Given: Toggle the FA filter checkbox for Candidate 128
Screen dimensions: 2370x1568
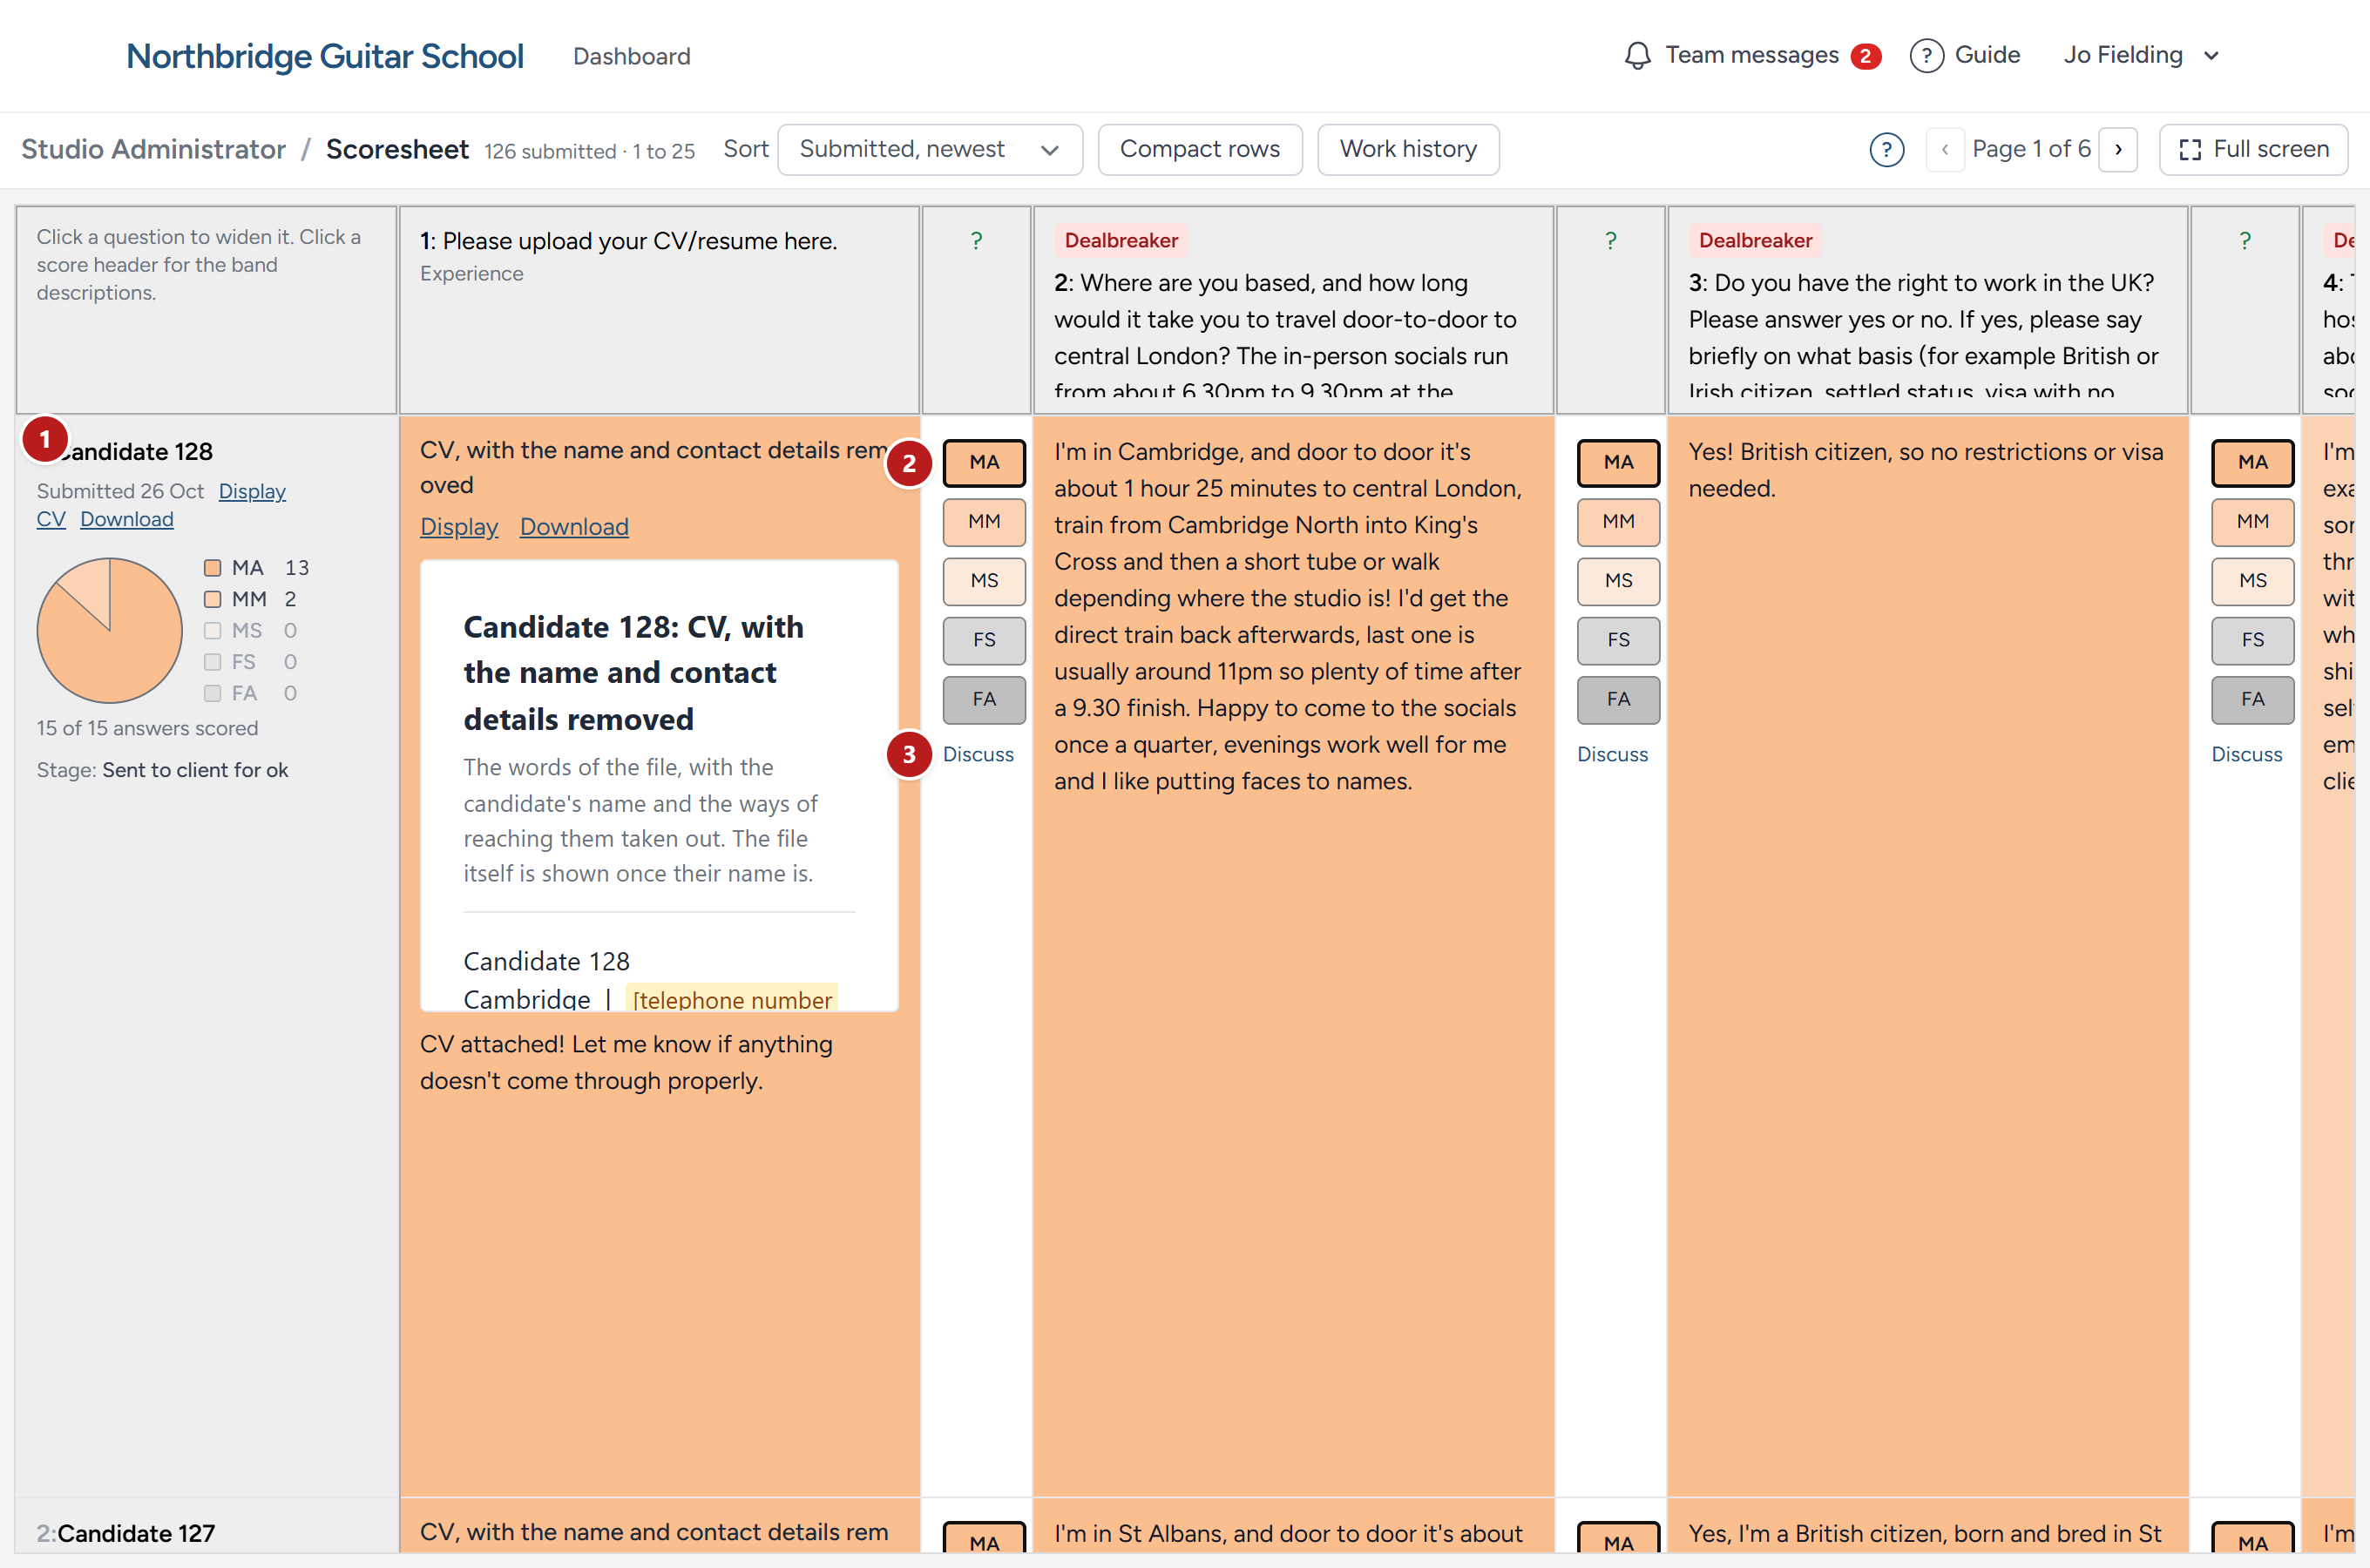Looking at the screenshot, I should 212,693.
